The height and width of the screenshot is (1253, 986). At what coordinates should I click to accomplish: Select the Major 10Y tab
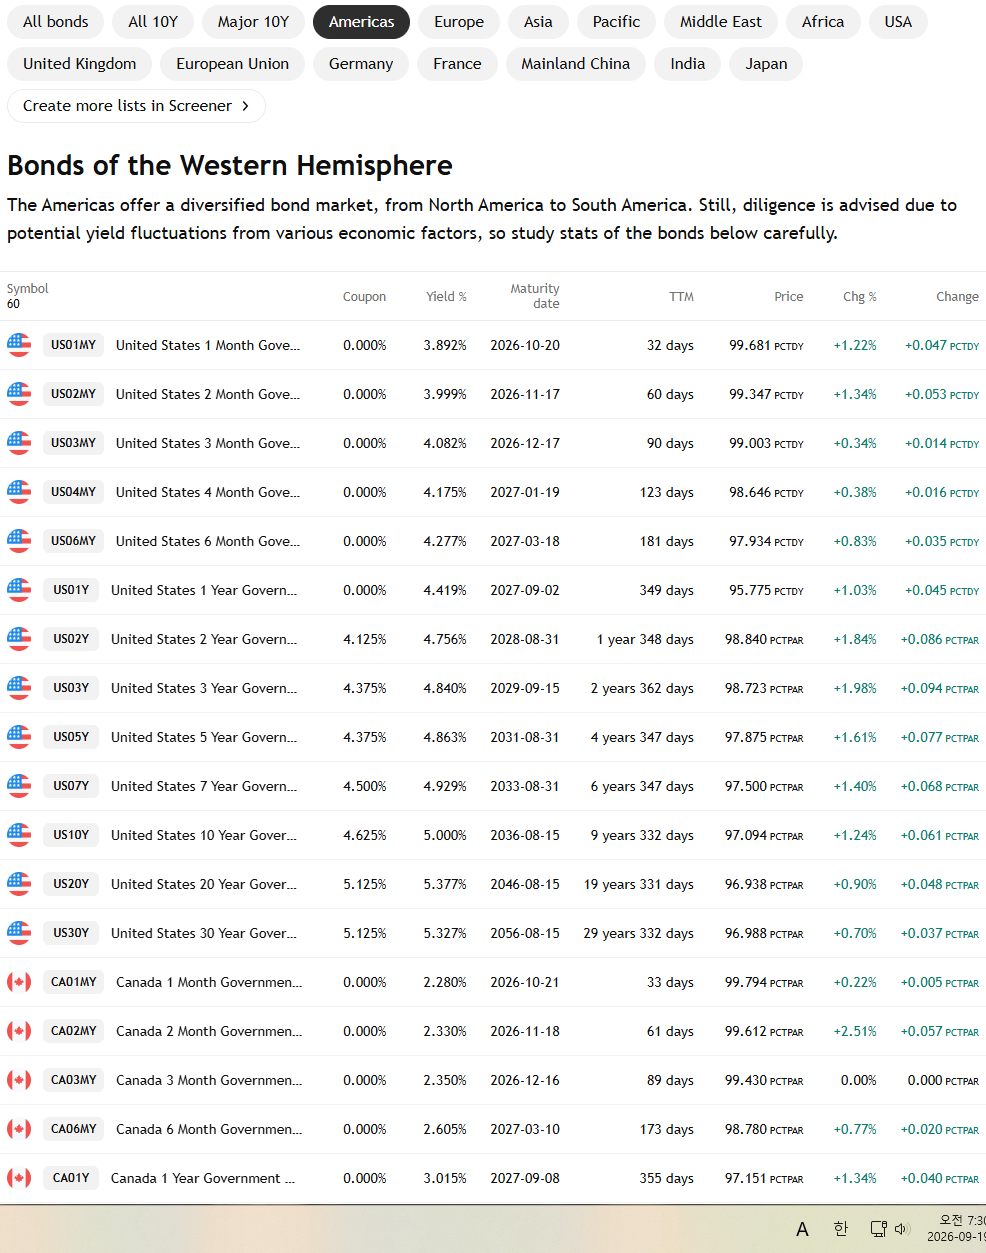(253, 22)
